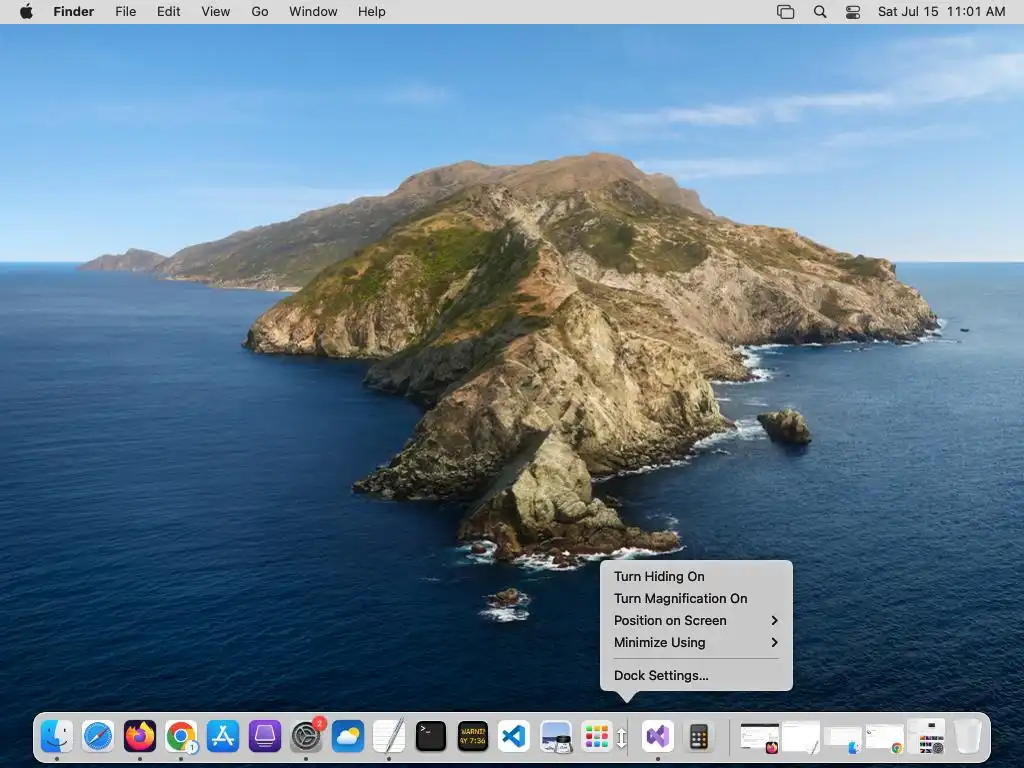Choose Dock Settings… from the context menu
Image resolution: width=1024 pixels, height=768 pixels.
click(661, 675)
